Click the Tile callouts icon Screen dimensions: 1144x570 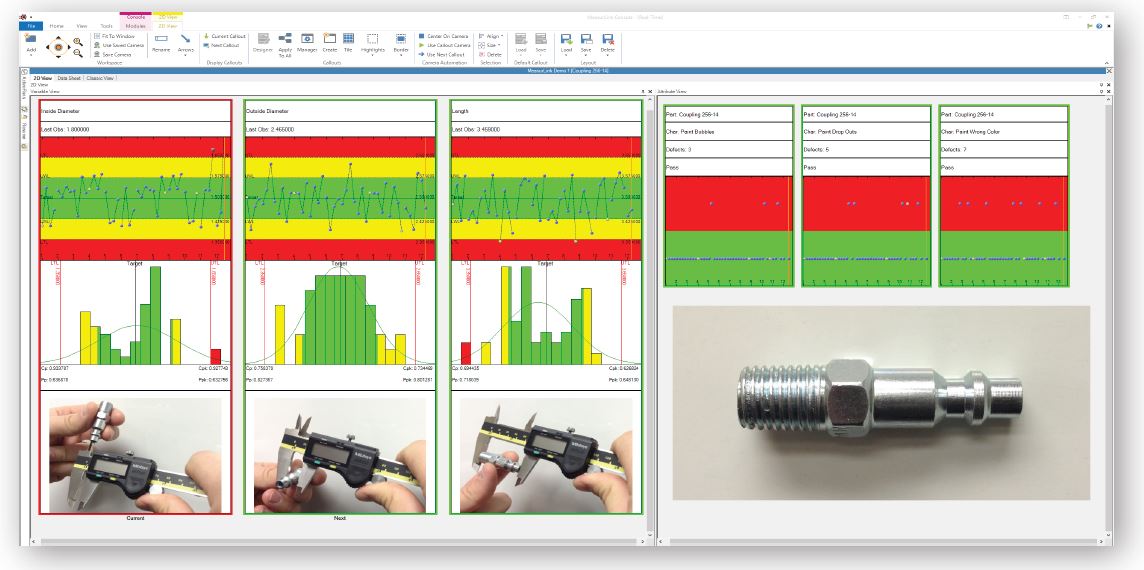coord(348,42)
